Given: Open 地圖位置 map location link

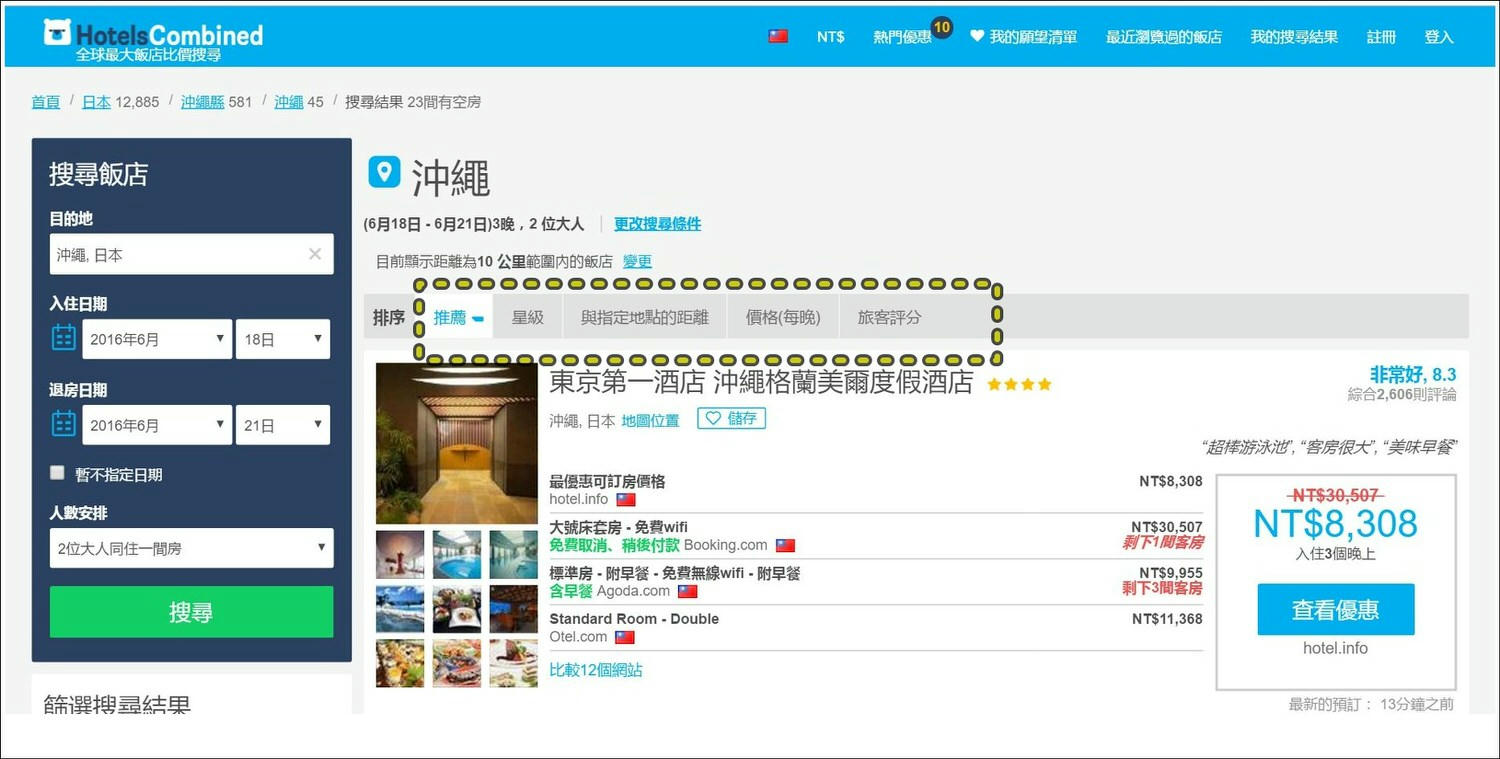Looking at the screenshot, I should point(650,421).
